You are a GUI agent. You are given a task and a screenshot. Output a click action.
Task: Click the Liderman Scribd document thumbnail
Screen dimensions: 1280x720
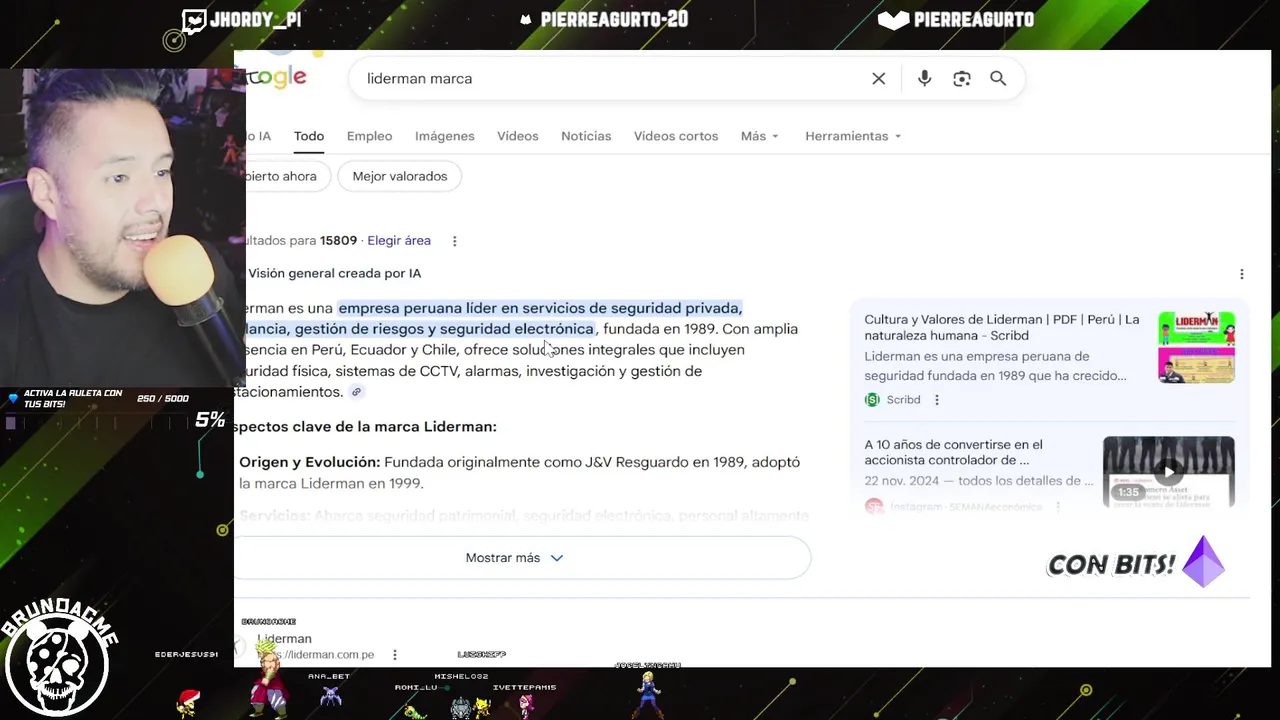(1196, 347)
